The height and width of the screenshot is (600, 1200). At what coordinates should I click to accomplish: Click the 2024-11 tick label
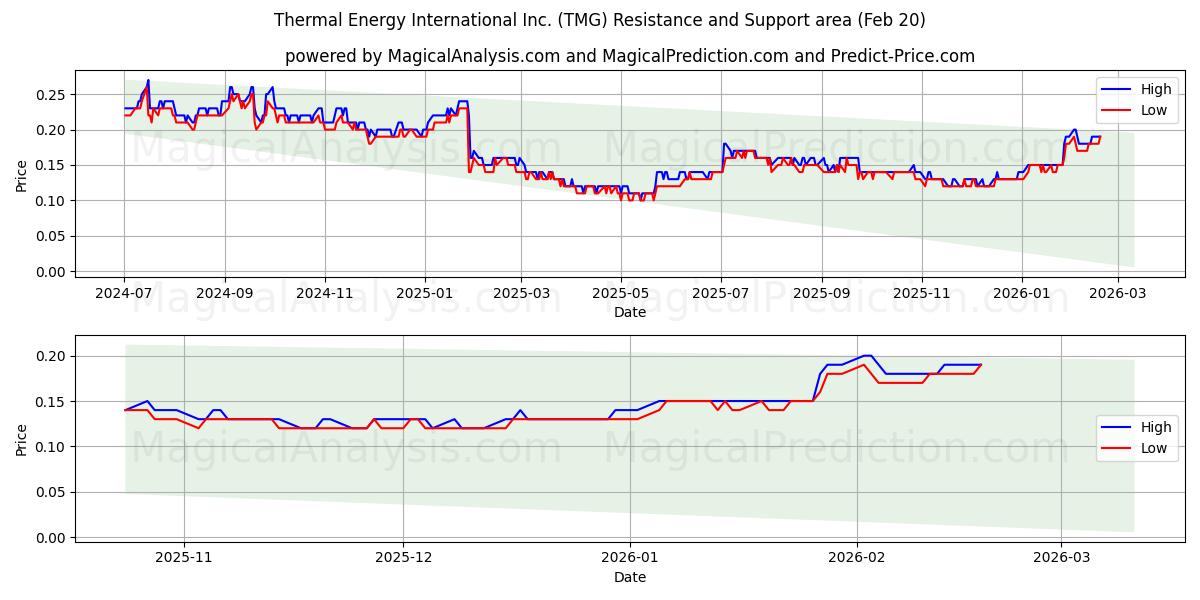click(x=324, y=294)
